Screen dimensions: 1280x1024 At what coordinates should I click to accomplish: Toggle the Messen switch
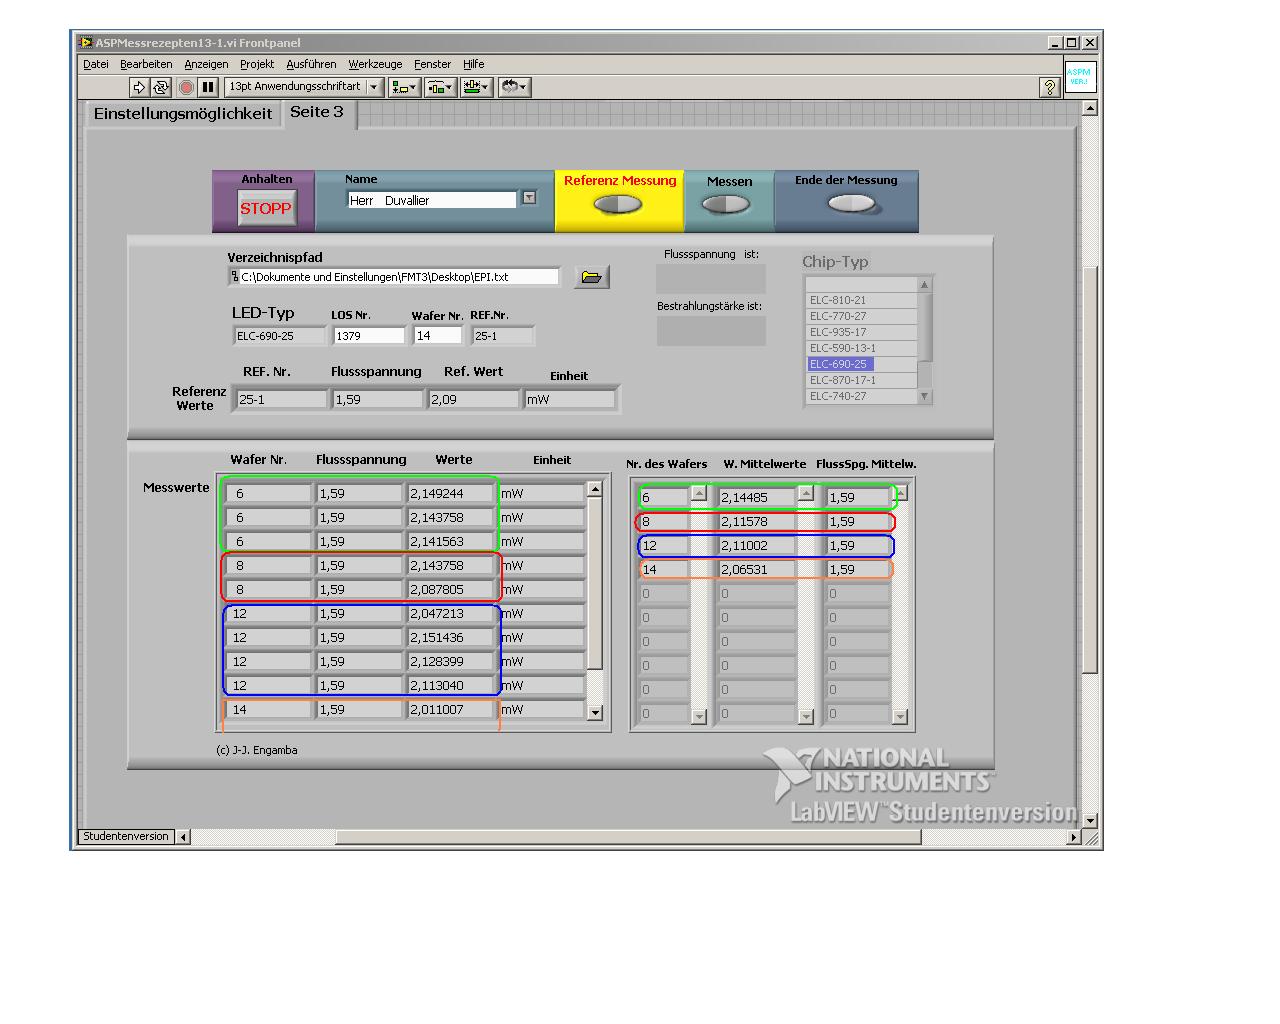726,204
